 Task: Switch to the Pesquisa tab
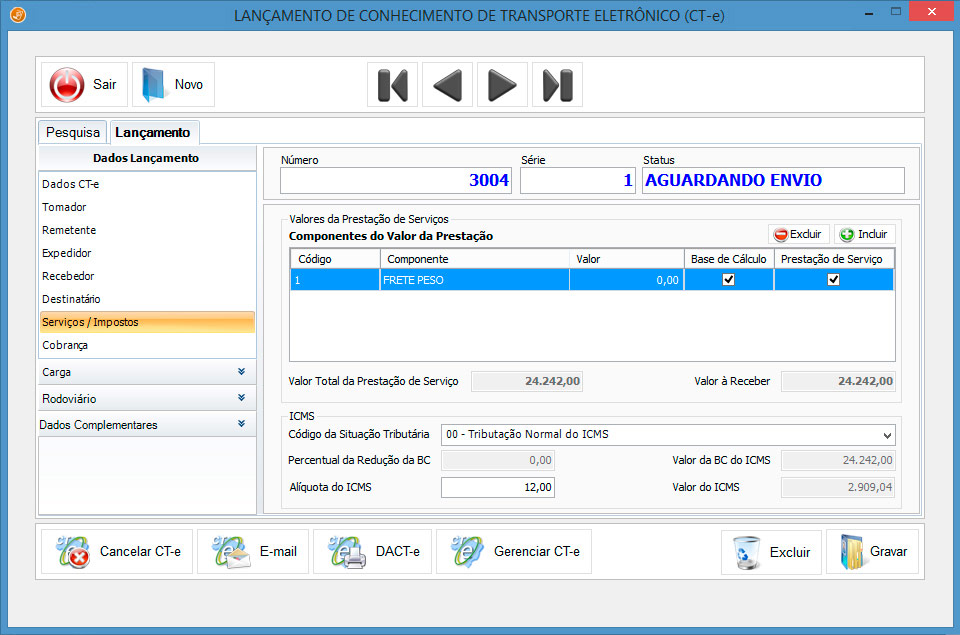73,132
